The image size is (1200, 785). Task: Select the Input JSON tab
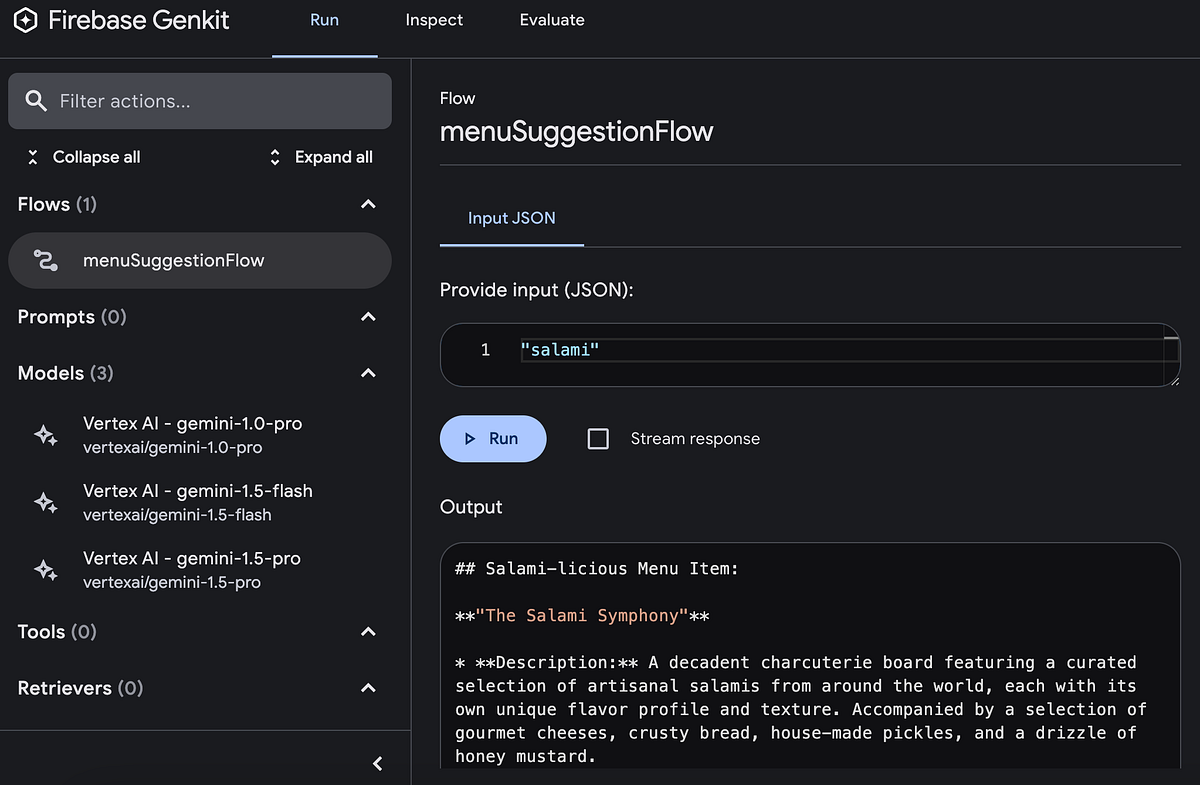512,218
